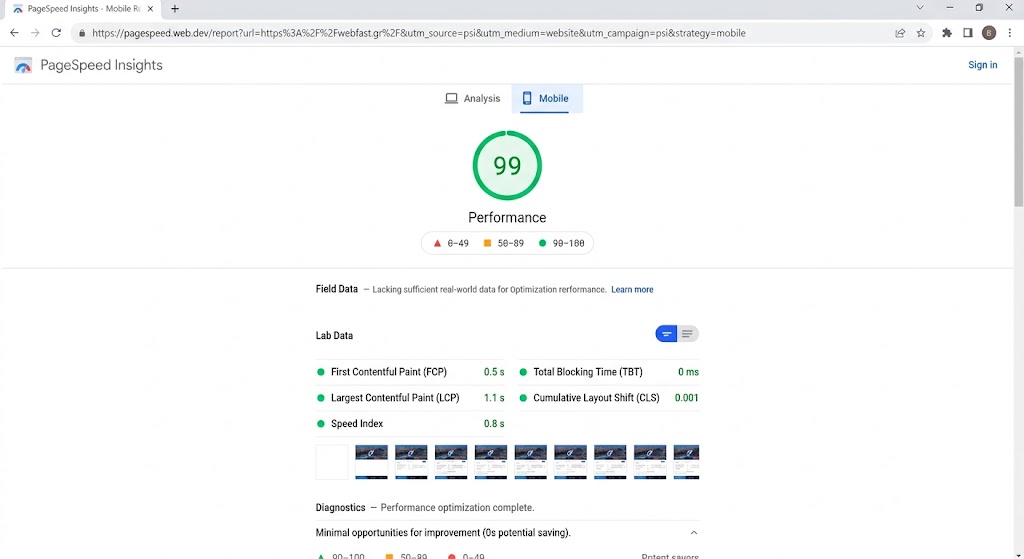Open a new tab with plus icon
Image resolution: width=1024 pixels, height=559 pixels.
[174, 8]
